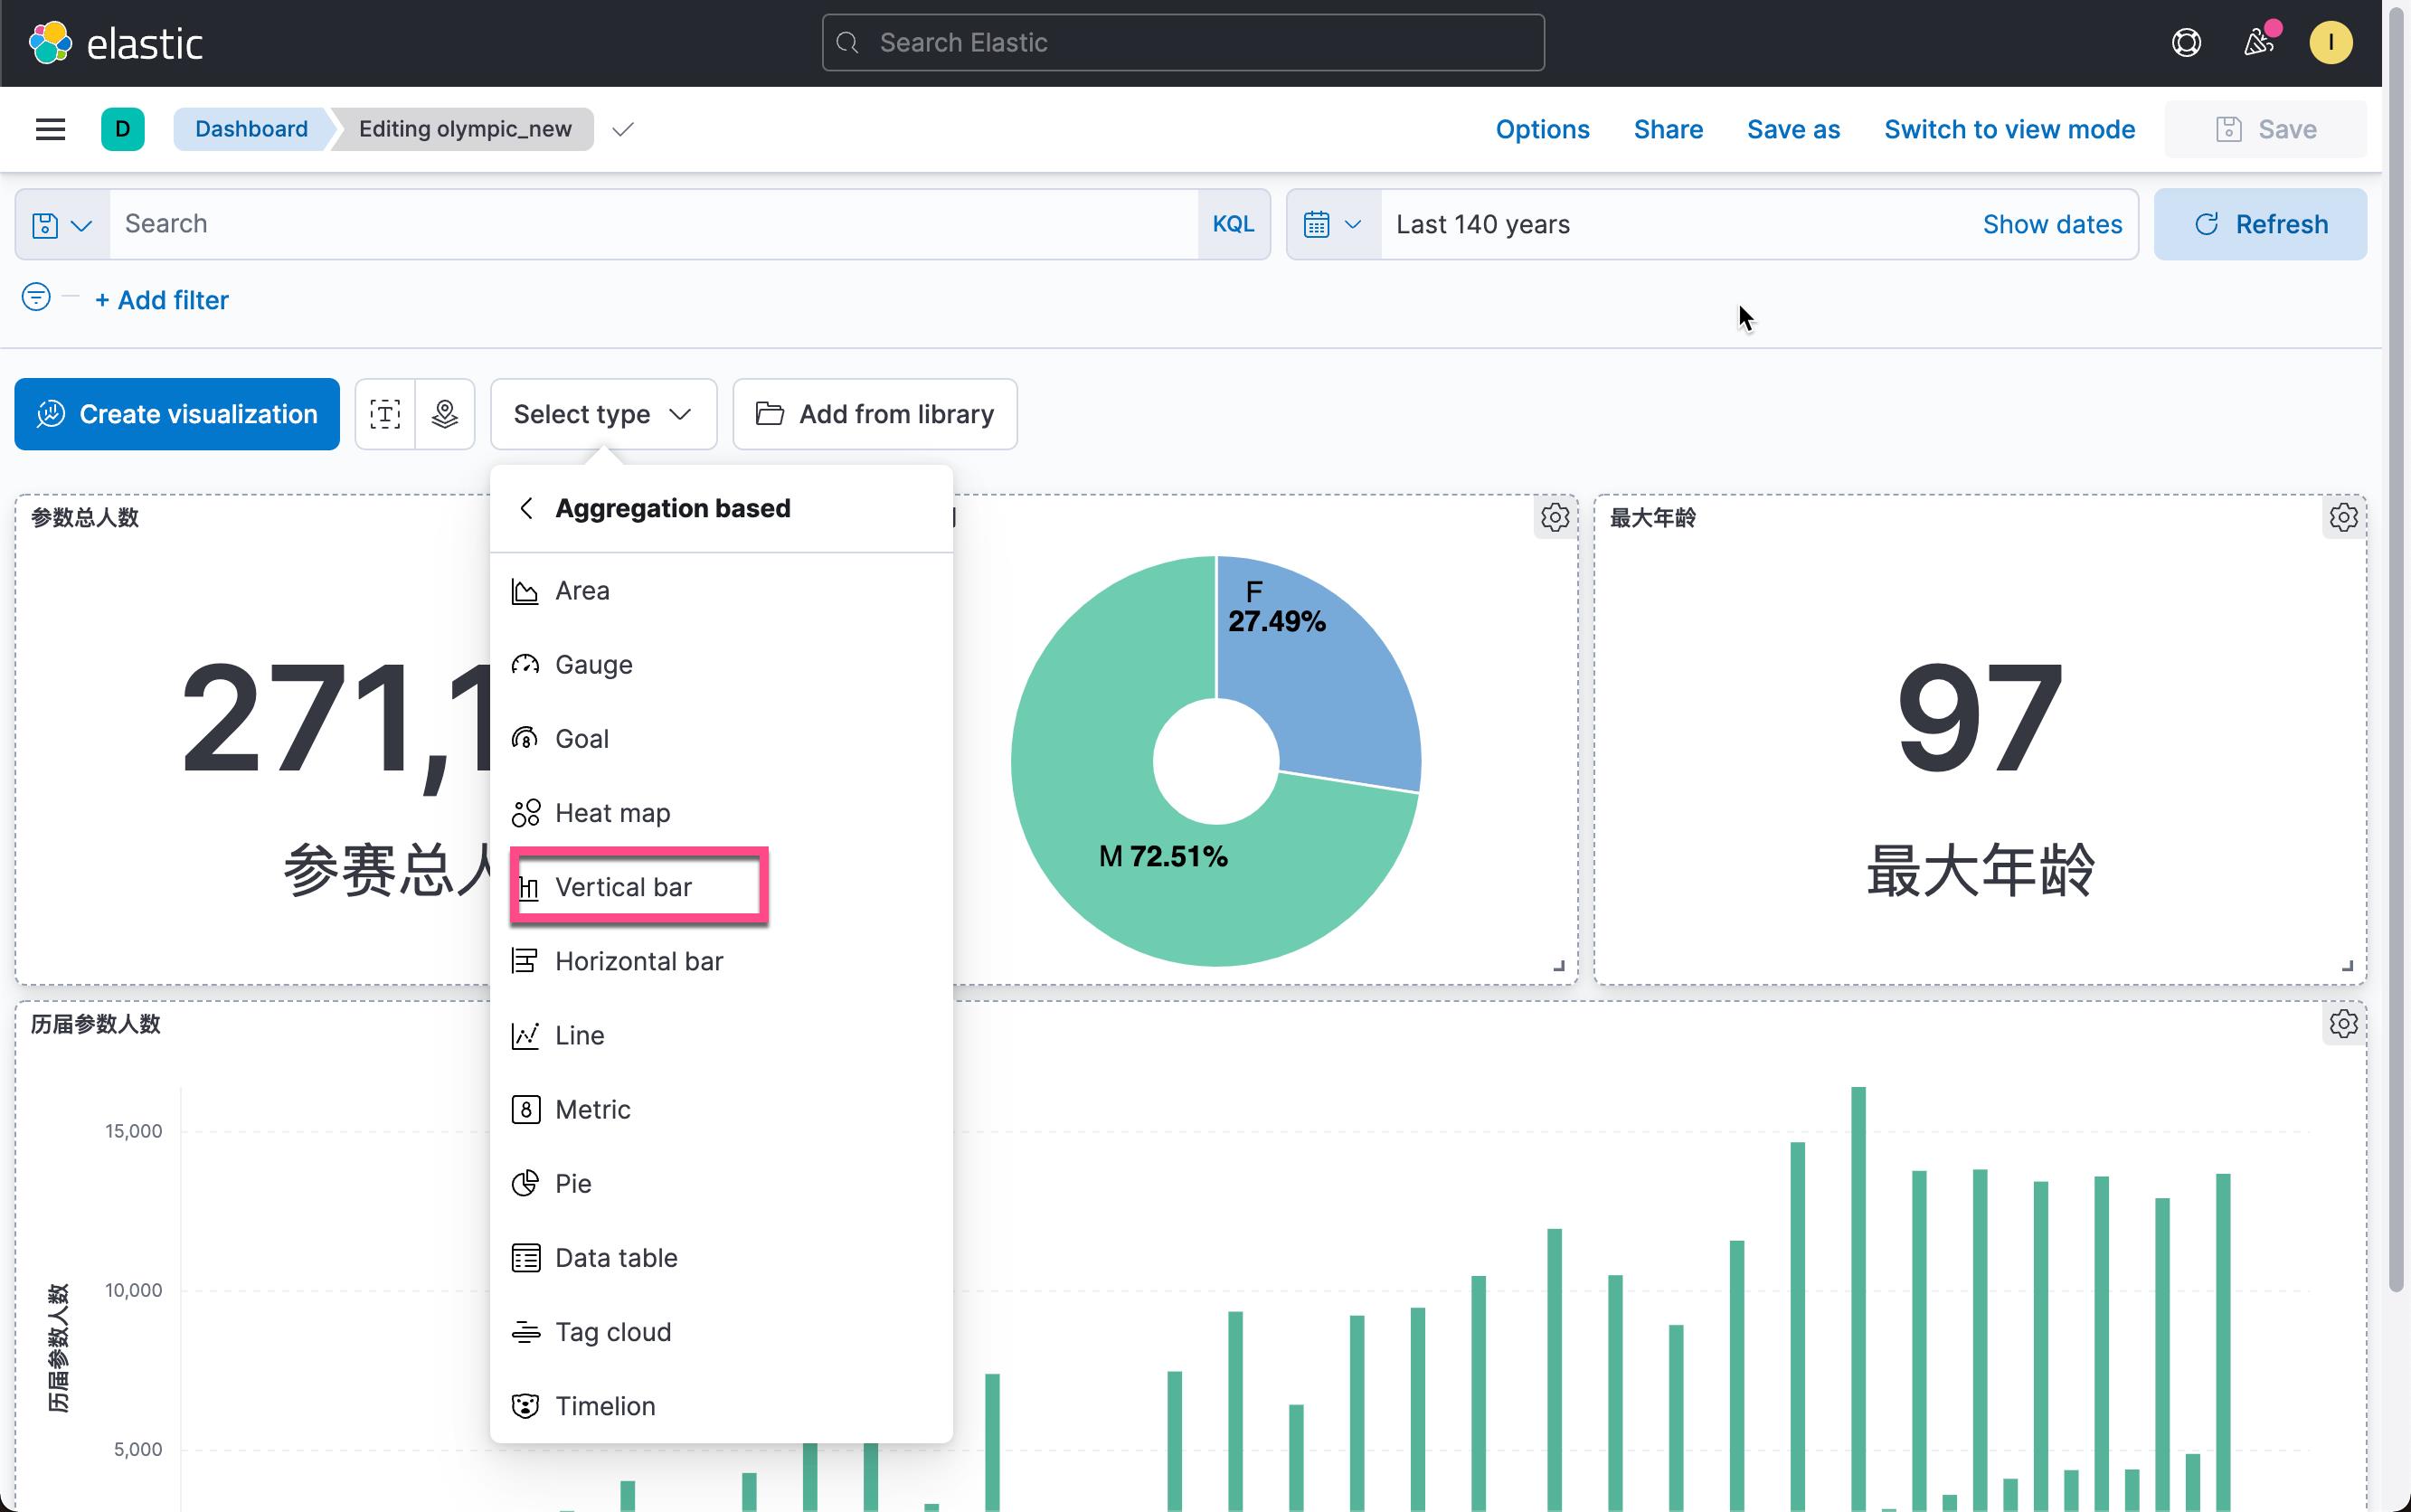This screenshot has height=1512, width=2411.
Task: Add a maps panel
Action: (445, 414)
